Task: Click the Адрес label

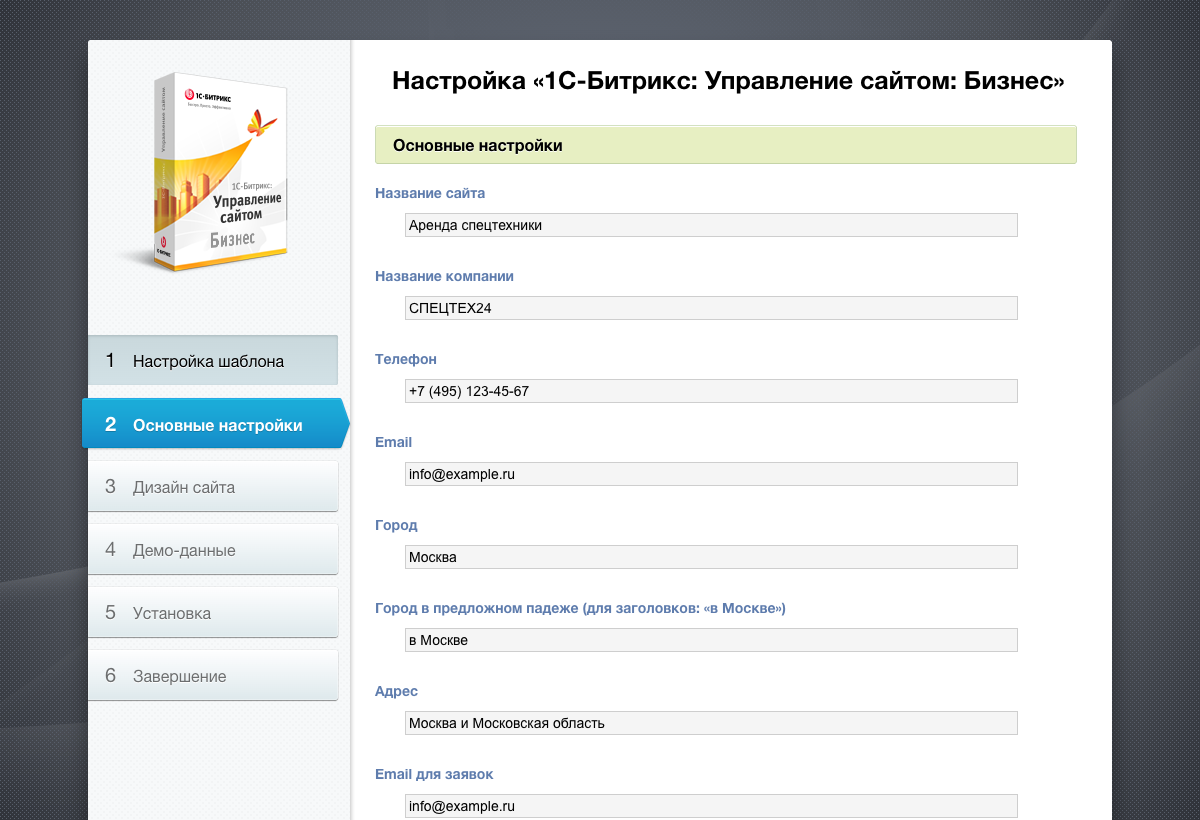Action: click(x=396, y=691)
